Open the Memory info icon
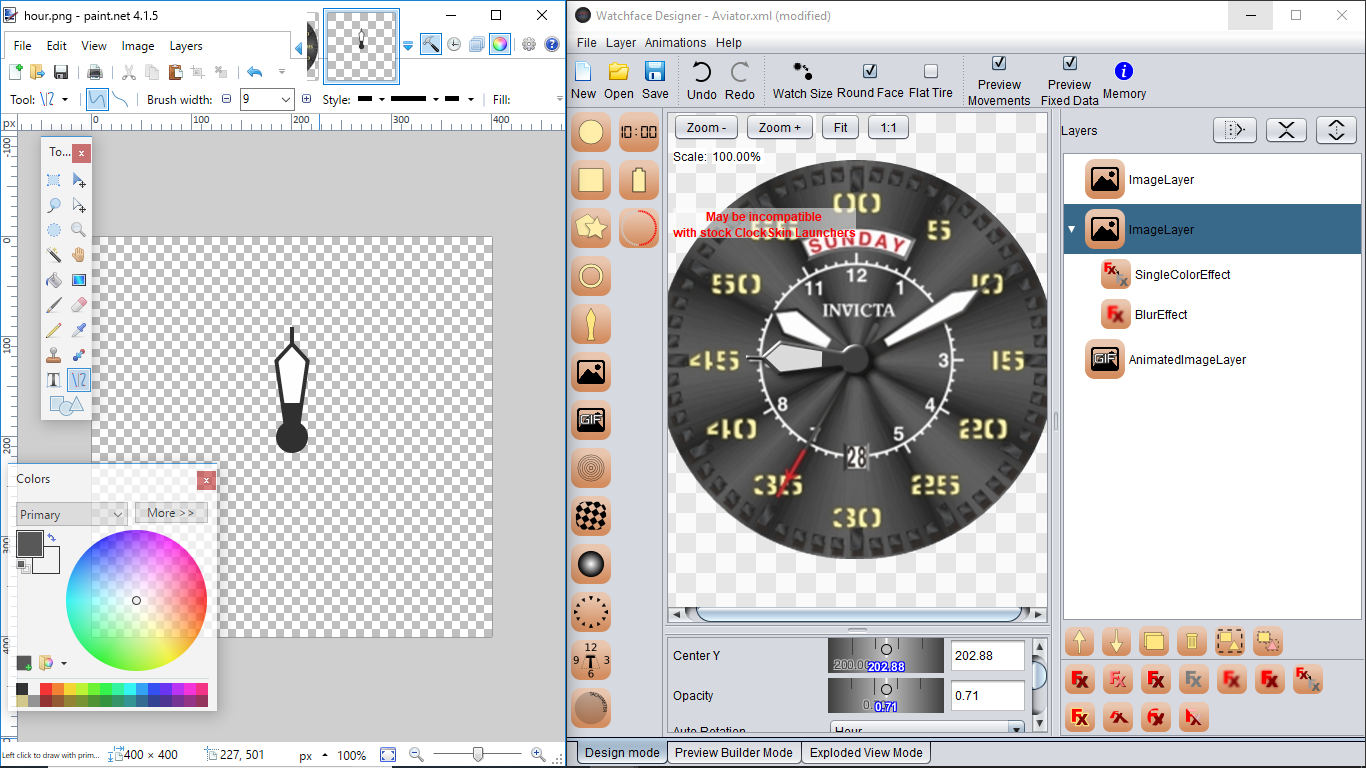Screen dimensions: 1366x768 tap(1124, 71)
